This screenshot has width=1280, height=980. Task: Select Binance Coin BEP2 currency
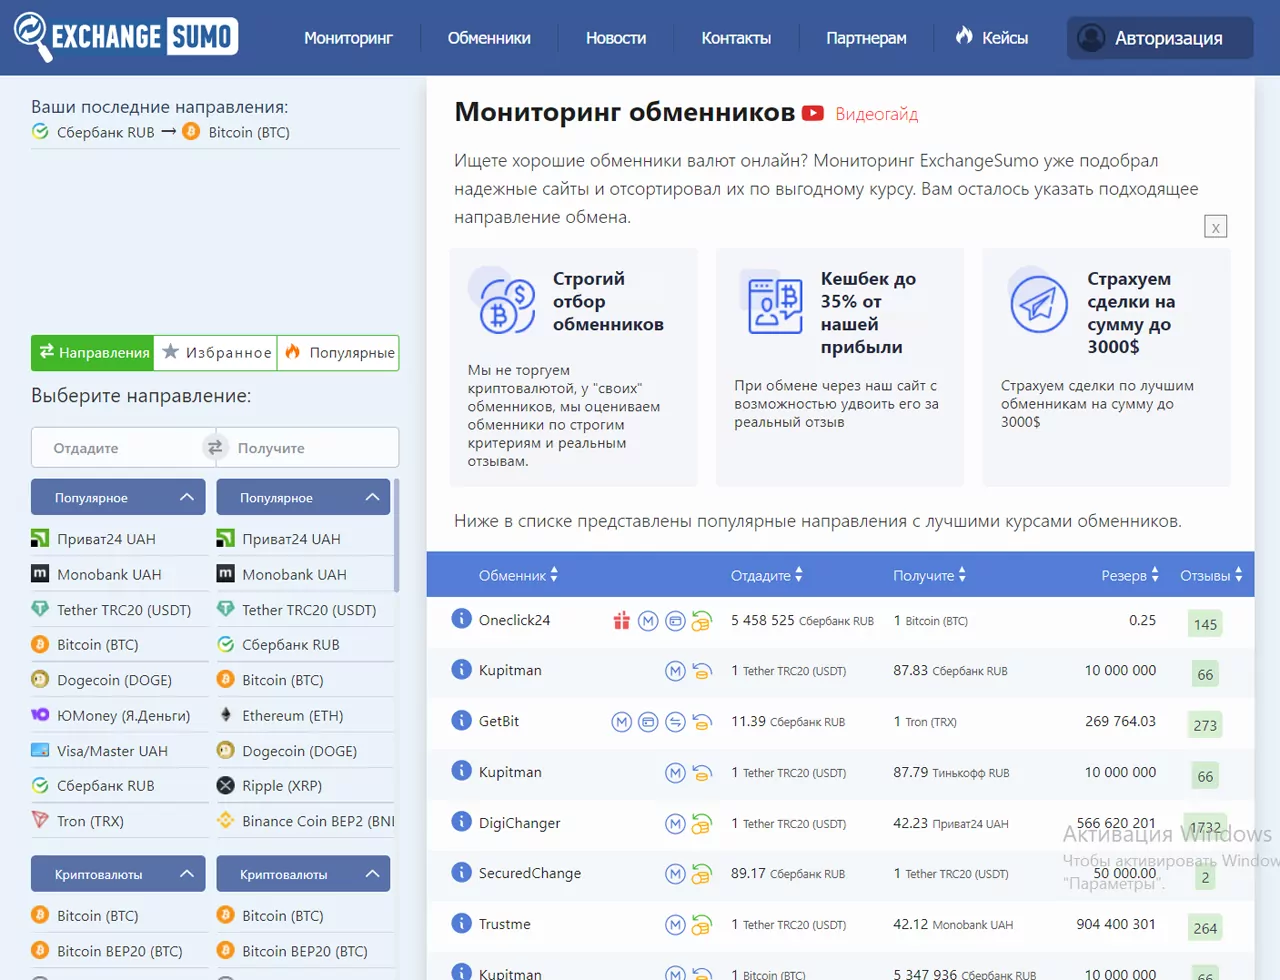click(305, 821)
